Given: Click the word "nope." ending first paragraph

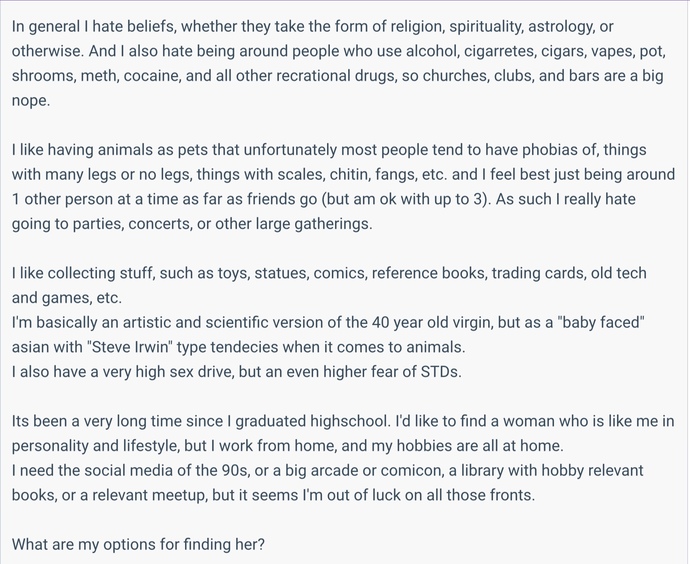Looking at the screenshot, I should coord(31,101).
